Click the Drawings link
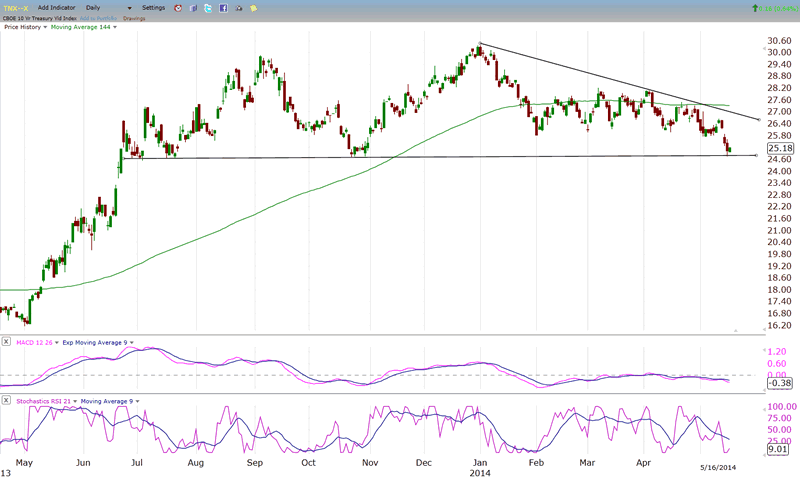This screenshot has width=800, height=478. [134, 18]
